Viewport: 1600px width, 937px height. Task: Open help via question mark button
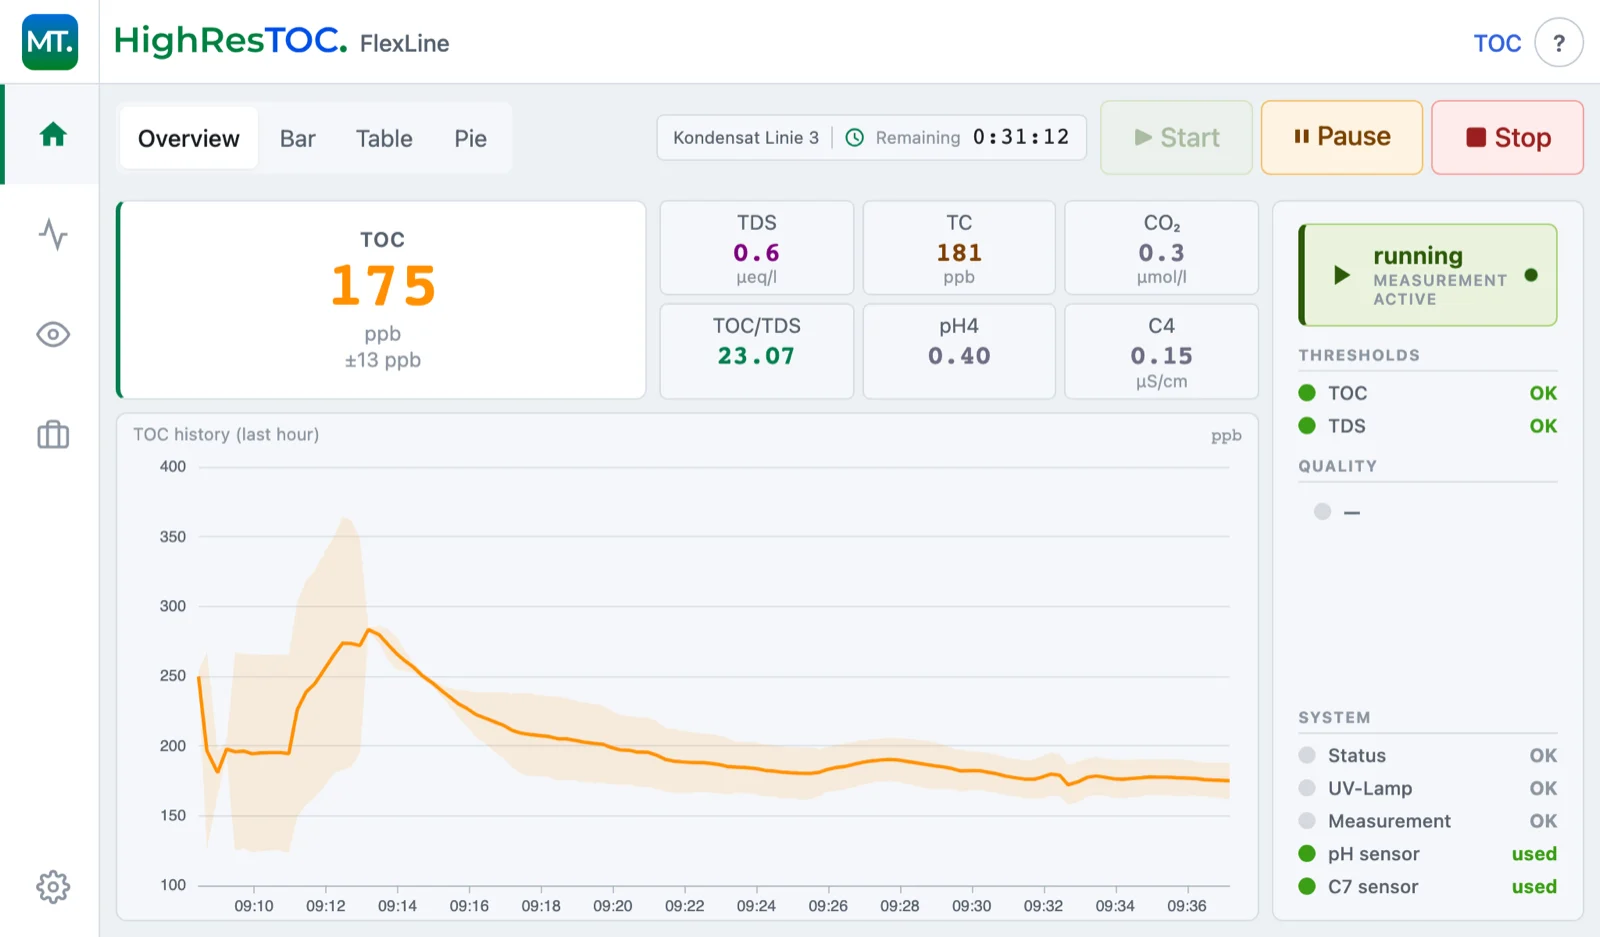coord(1558,43)
